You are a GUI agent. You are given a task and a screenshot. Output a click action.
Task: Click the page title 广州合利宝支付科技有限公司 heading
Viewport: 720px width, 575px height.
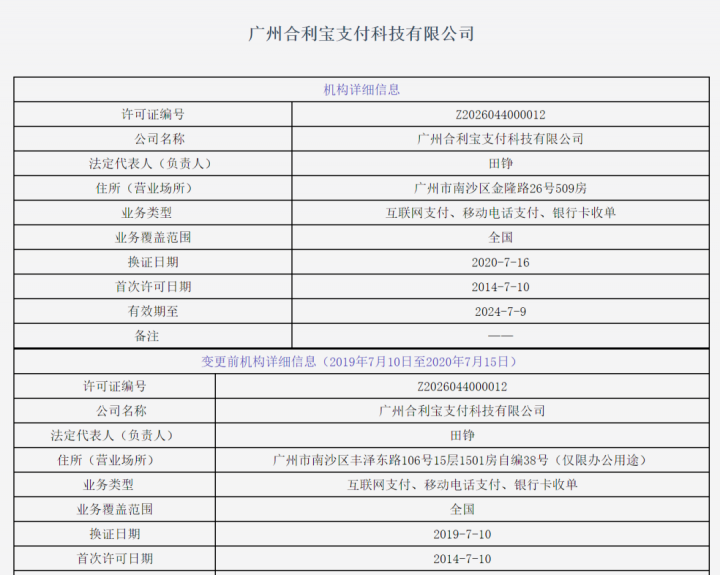tap(361, 34)
